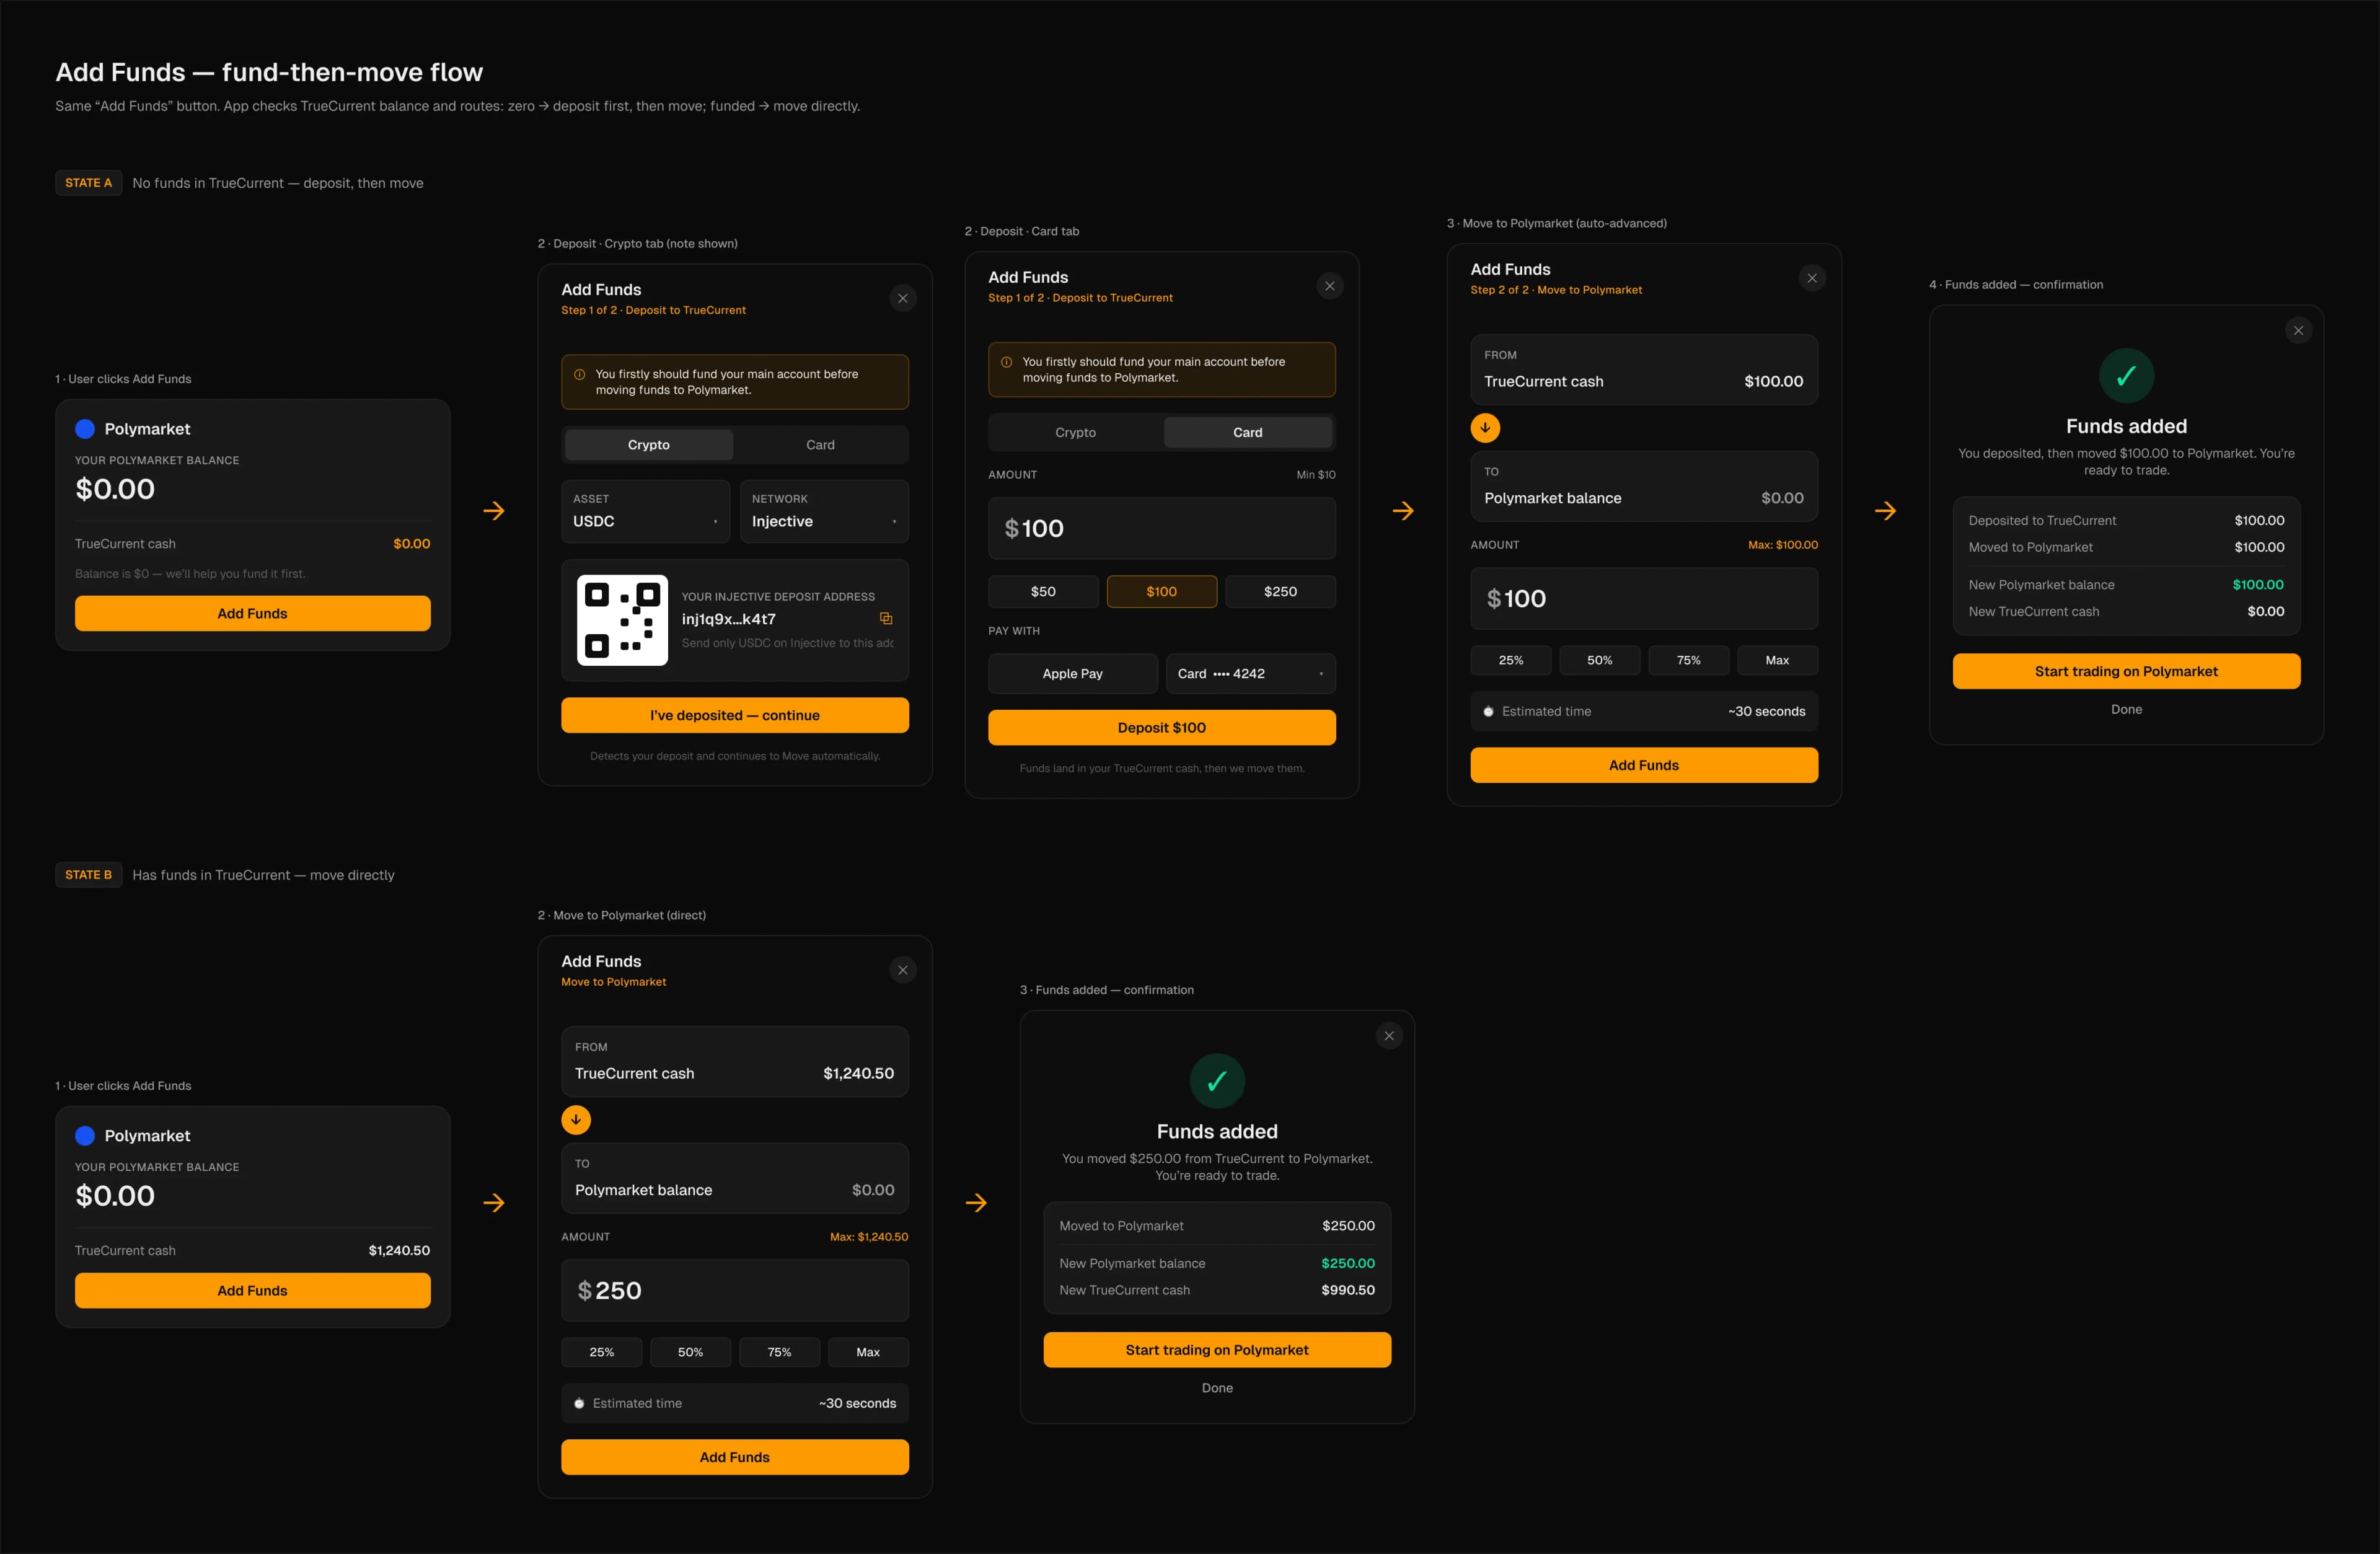Click Estimated time icon in direct move modal

579,1404
